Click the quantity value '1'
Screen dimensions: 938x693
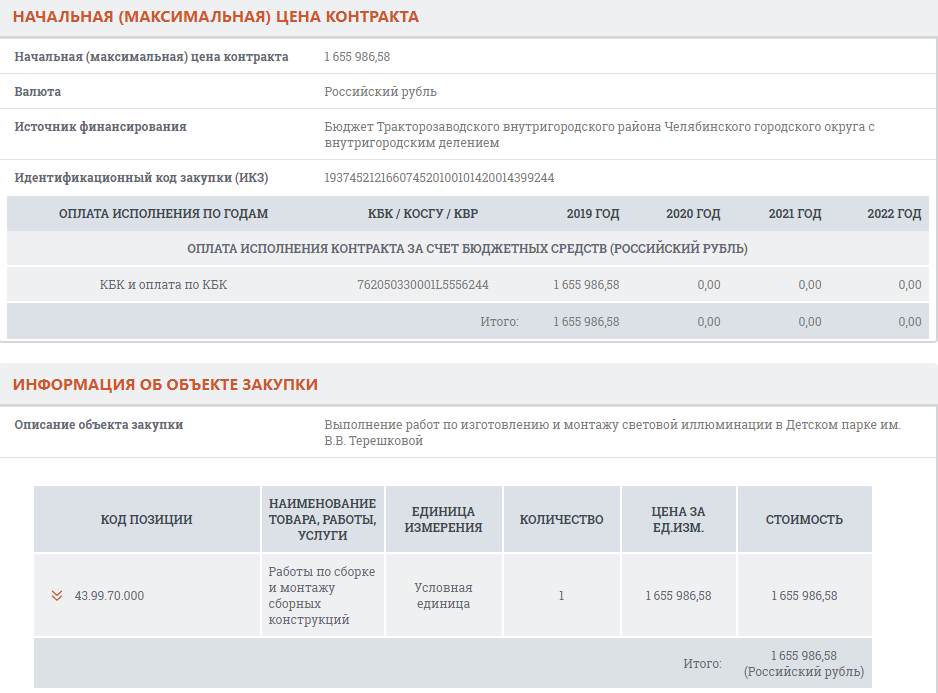point(561,596)
